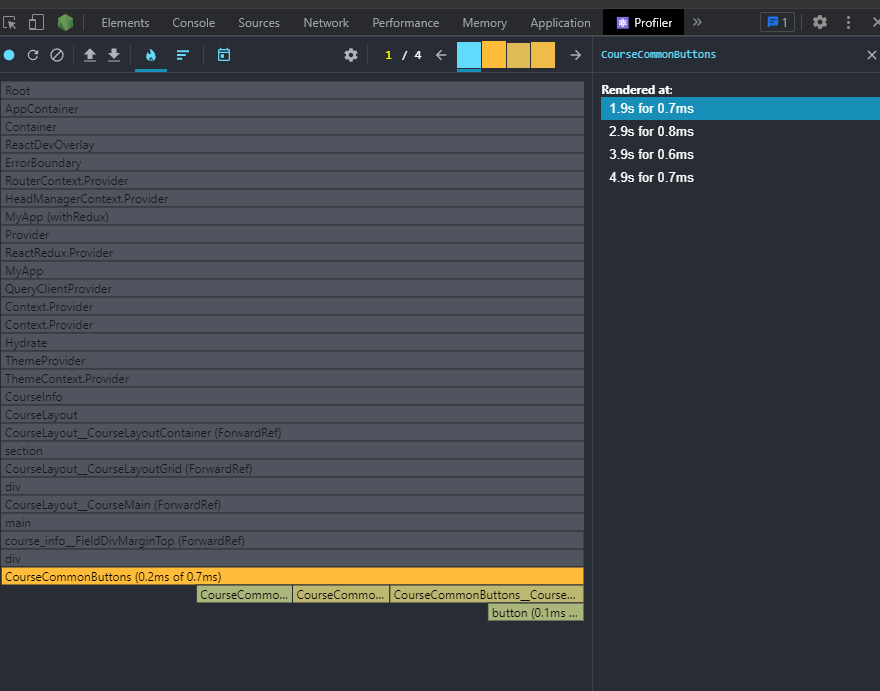Open the console messages issue counter

click(x=777, y=22)
